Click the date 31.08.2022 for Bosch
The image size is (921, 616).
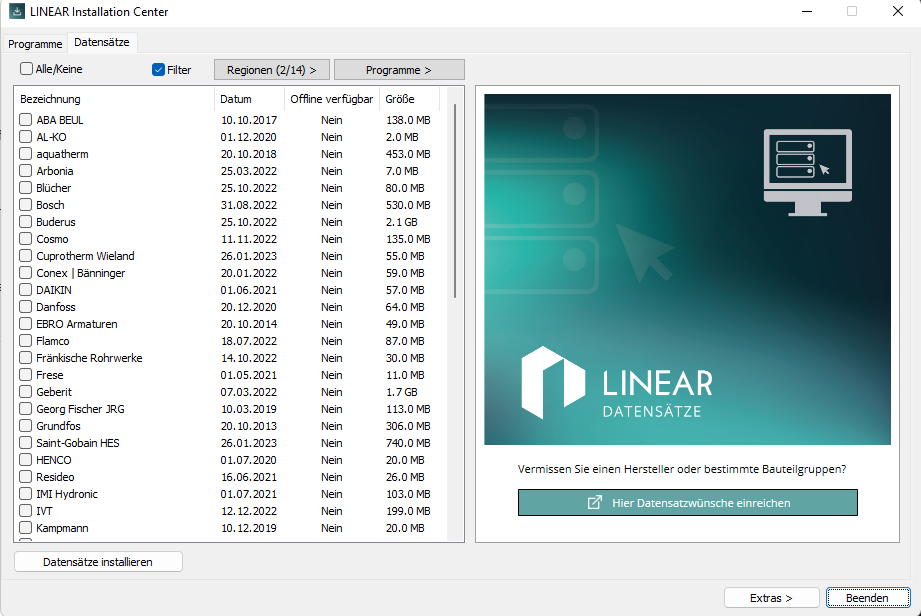(249, 205)
